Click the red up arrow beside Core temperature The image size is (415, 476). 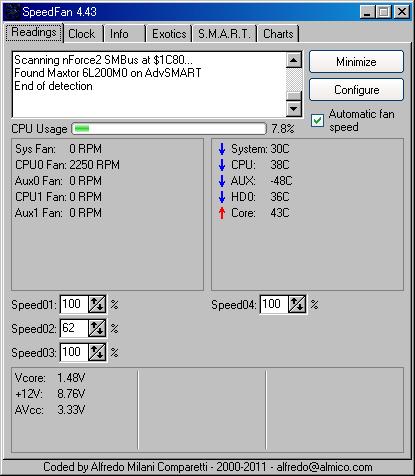(x=222, y=213)
